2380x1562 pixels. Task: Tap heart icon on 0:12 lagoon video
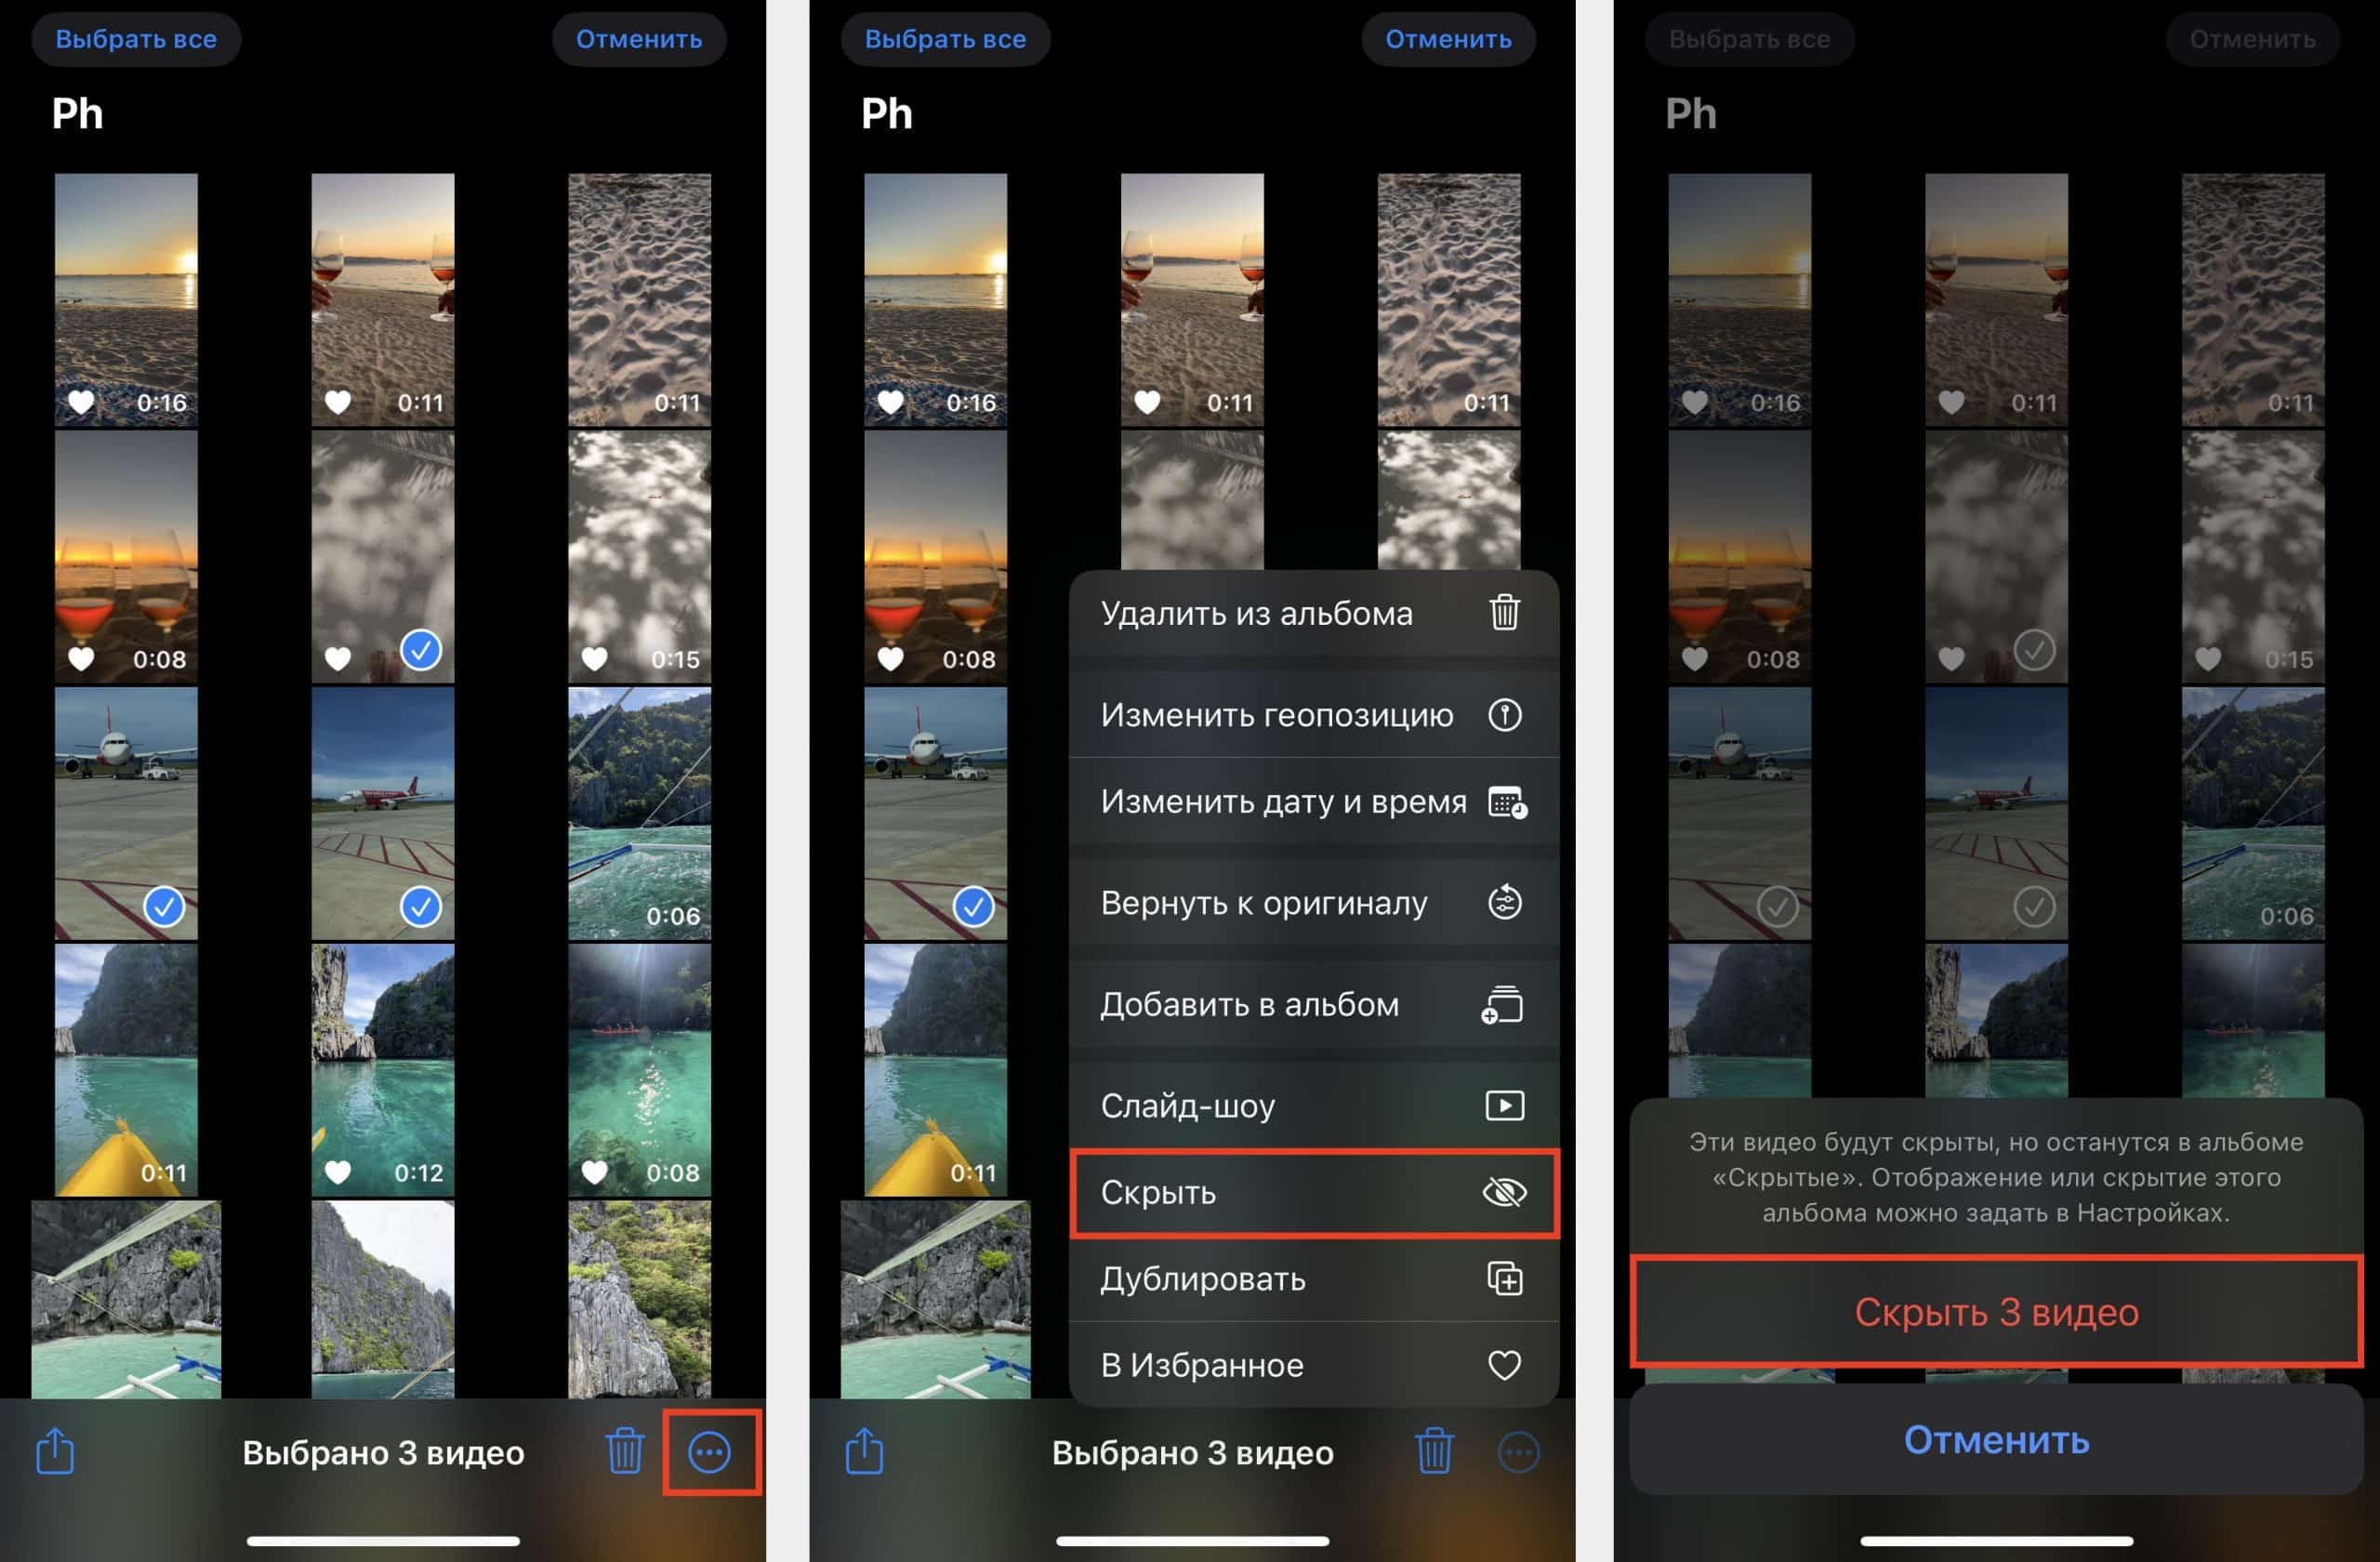338,1171
